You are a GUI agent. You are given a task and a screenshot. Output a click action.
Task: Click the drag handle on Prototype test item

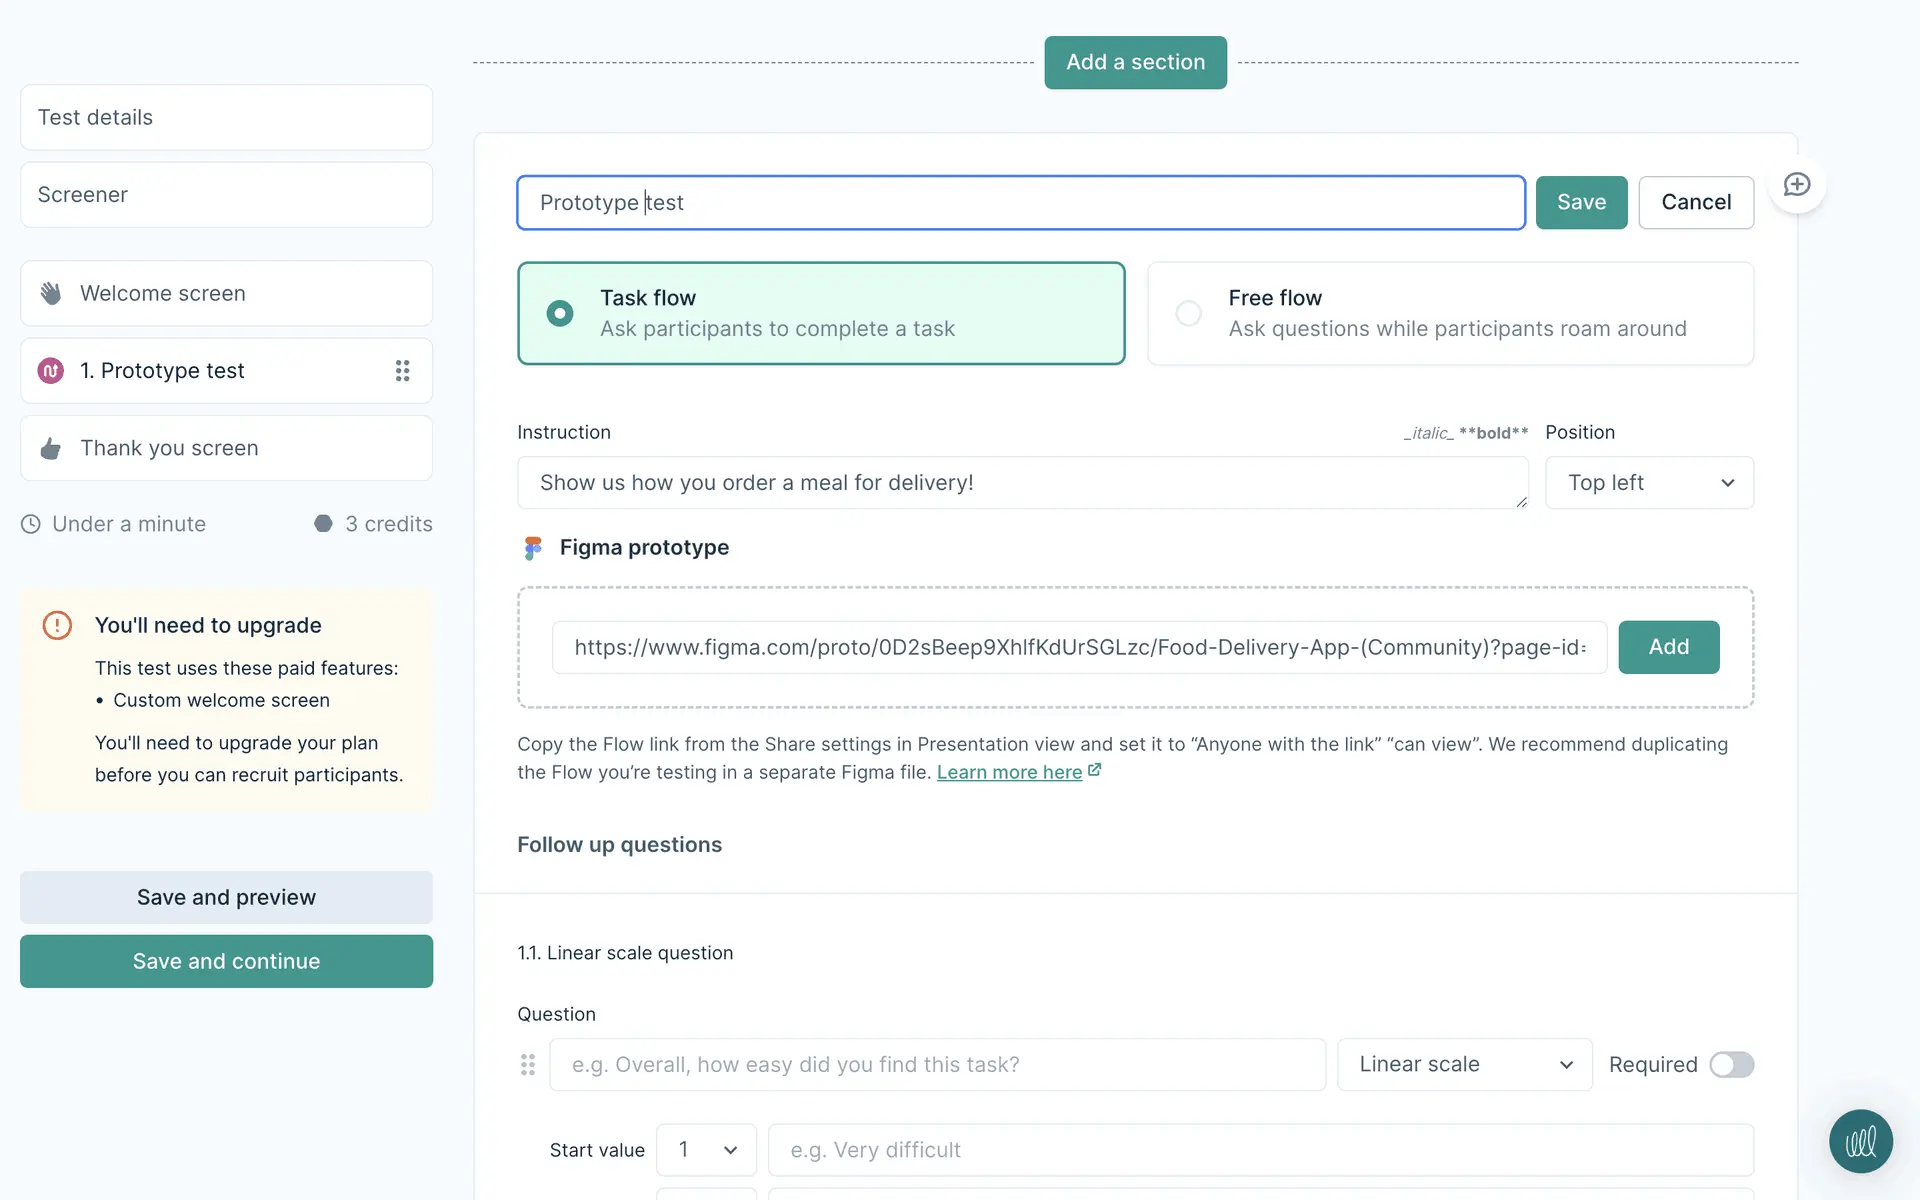point(402,371)
